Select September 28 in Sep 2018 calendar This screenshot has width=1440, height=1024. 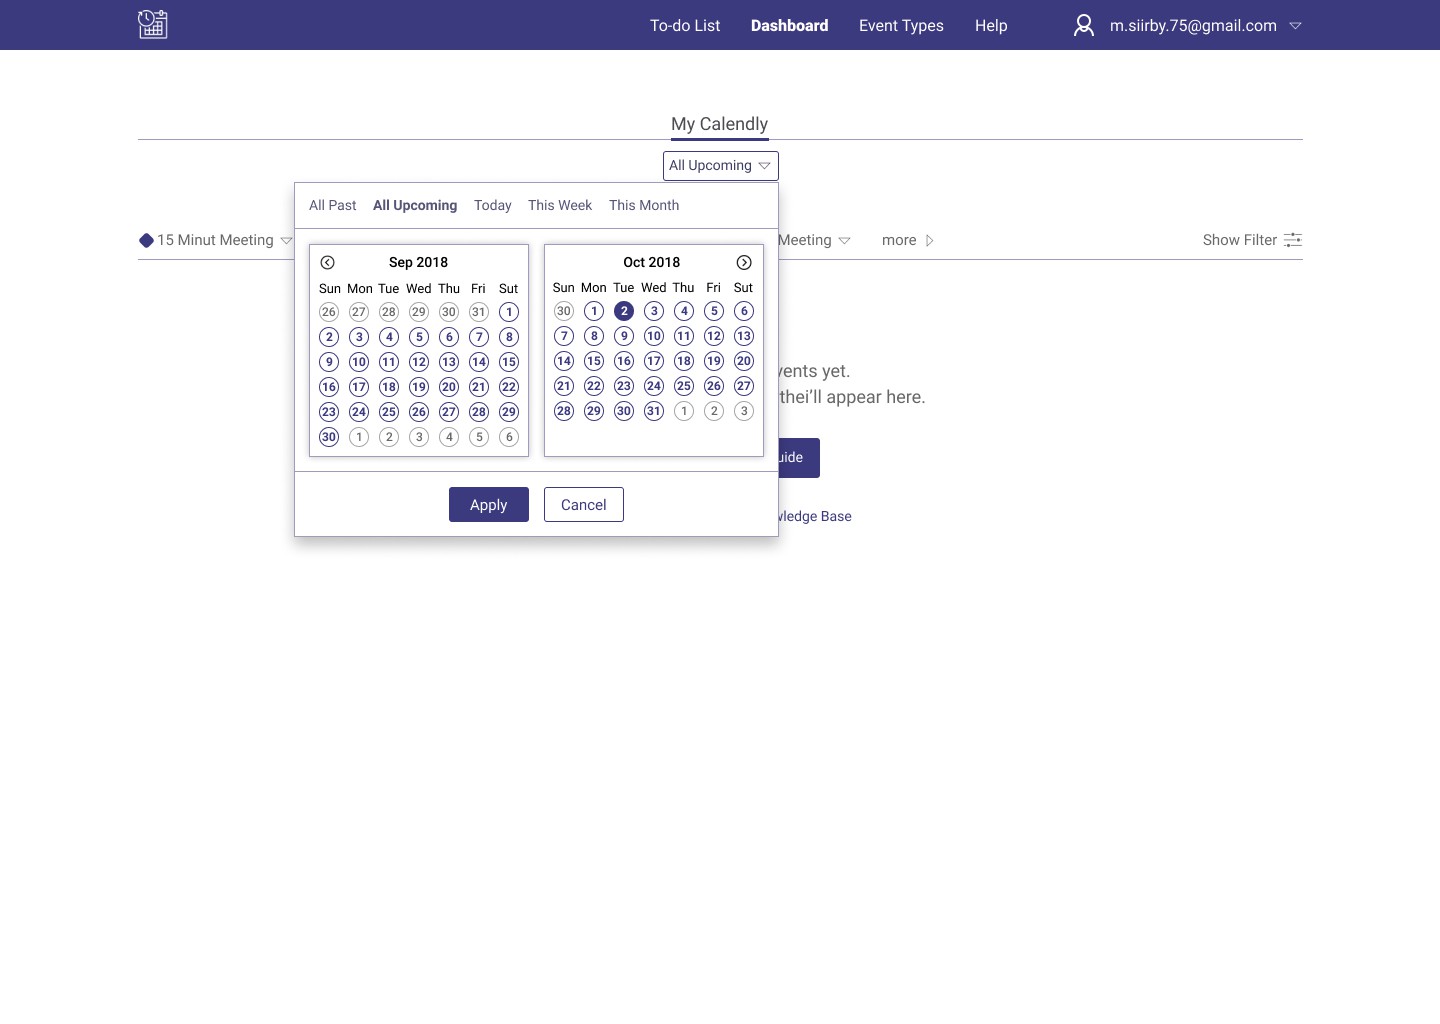(x=479, y=412)
